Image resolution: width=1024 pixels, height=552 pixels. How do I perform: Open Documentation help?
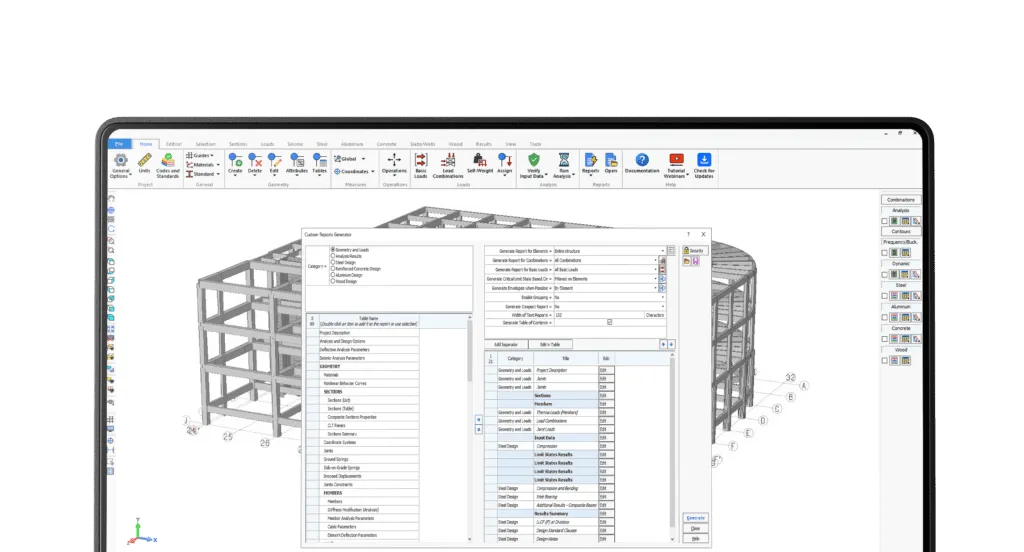coord(642,163)
